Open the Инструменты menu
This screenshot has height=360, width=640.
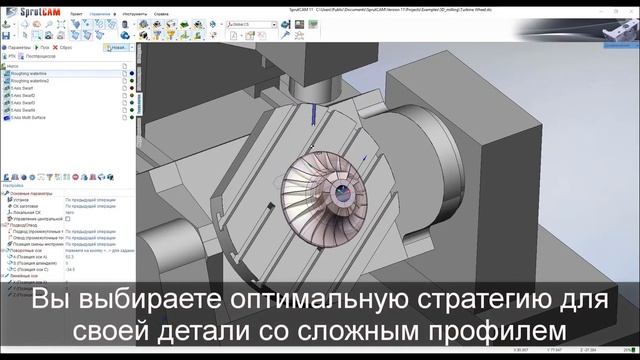(x=135, y=14)
